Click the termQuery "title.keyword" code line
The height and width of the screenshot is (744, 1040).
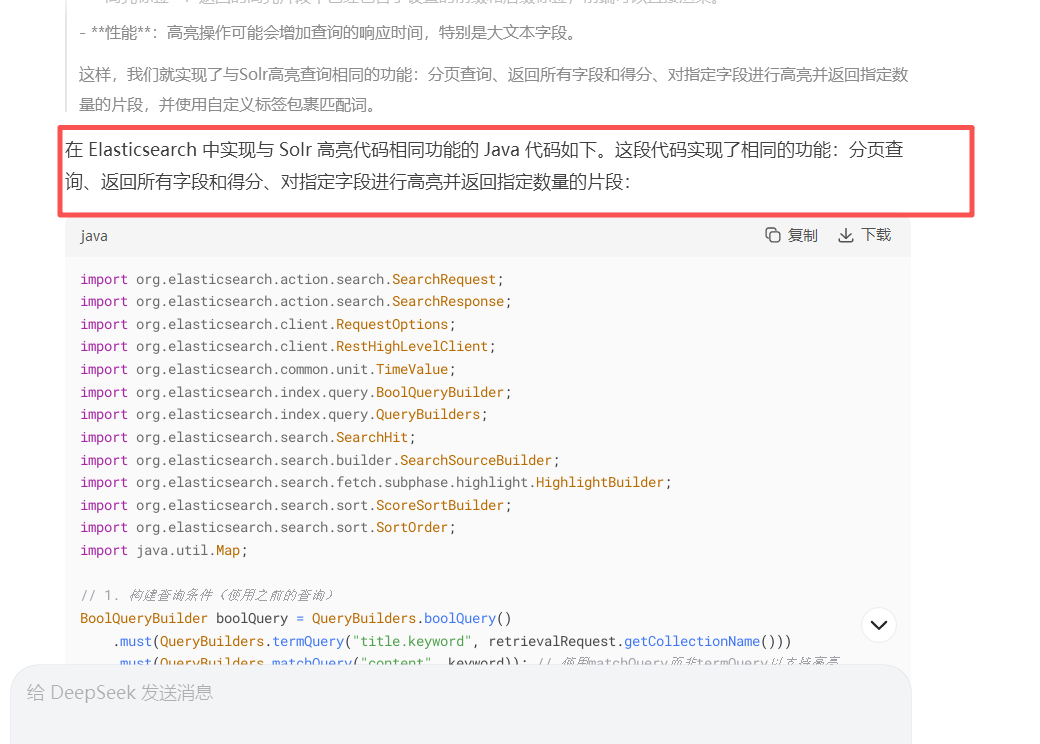pyautogui.click(x=452, y=642)
